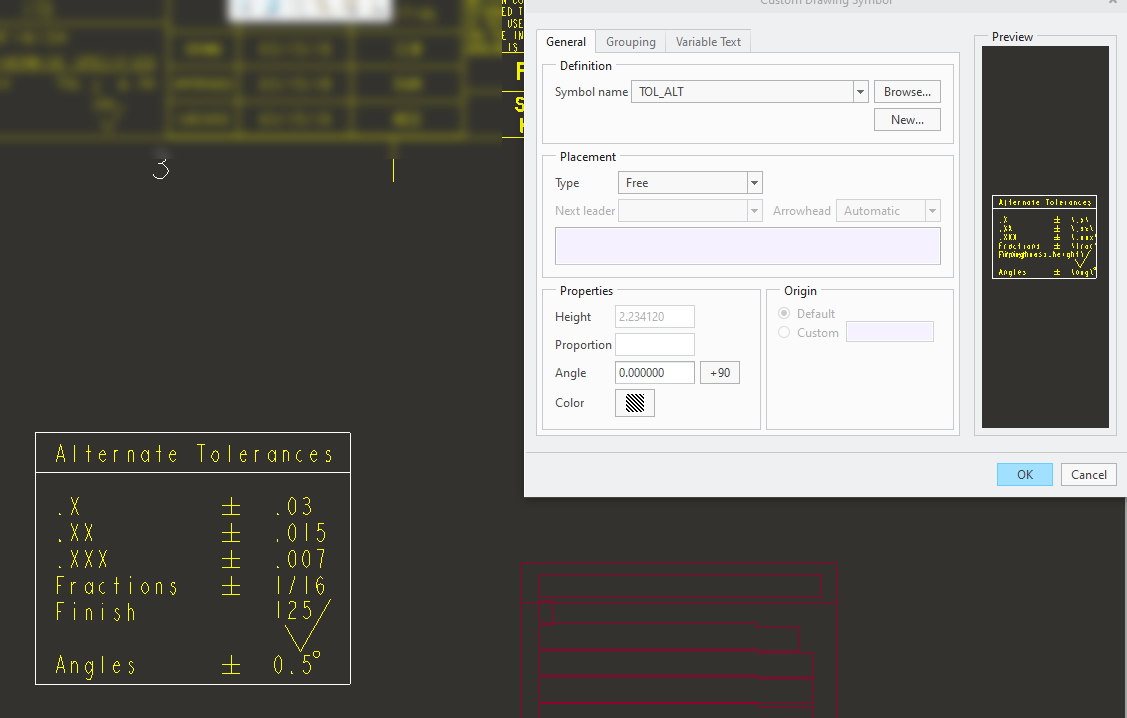Click the Alternate Tolerances symbol preview
This screenshot has width=1127, height=718.
pos(1044,237)
